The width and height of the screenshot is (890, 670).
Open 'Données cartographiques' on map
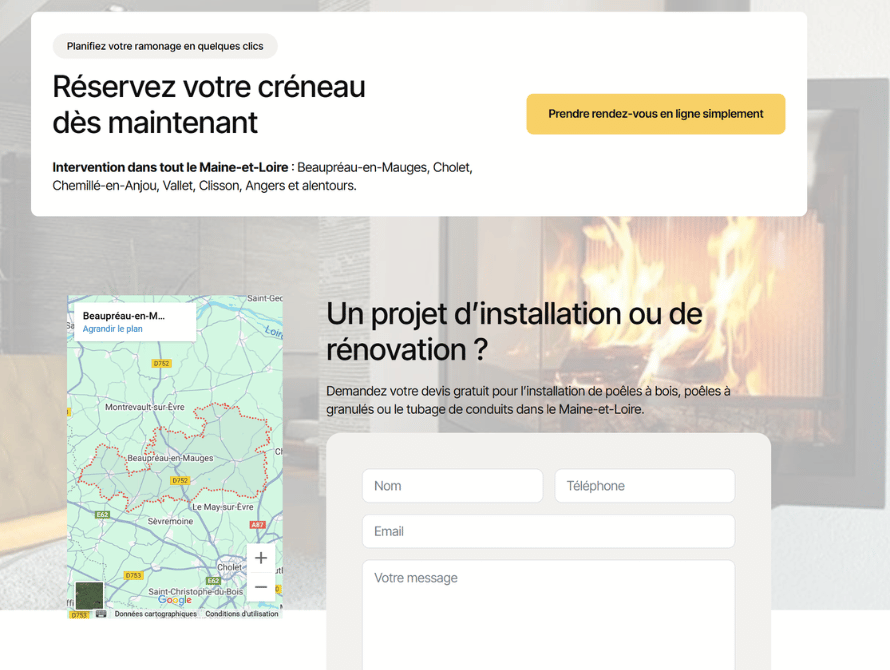click(x=155, y=614)
